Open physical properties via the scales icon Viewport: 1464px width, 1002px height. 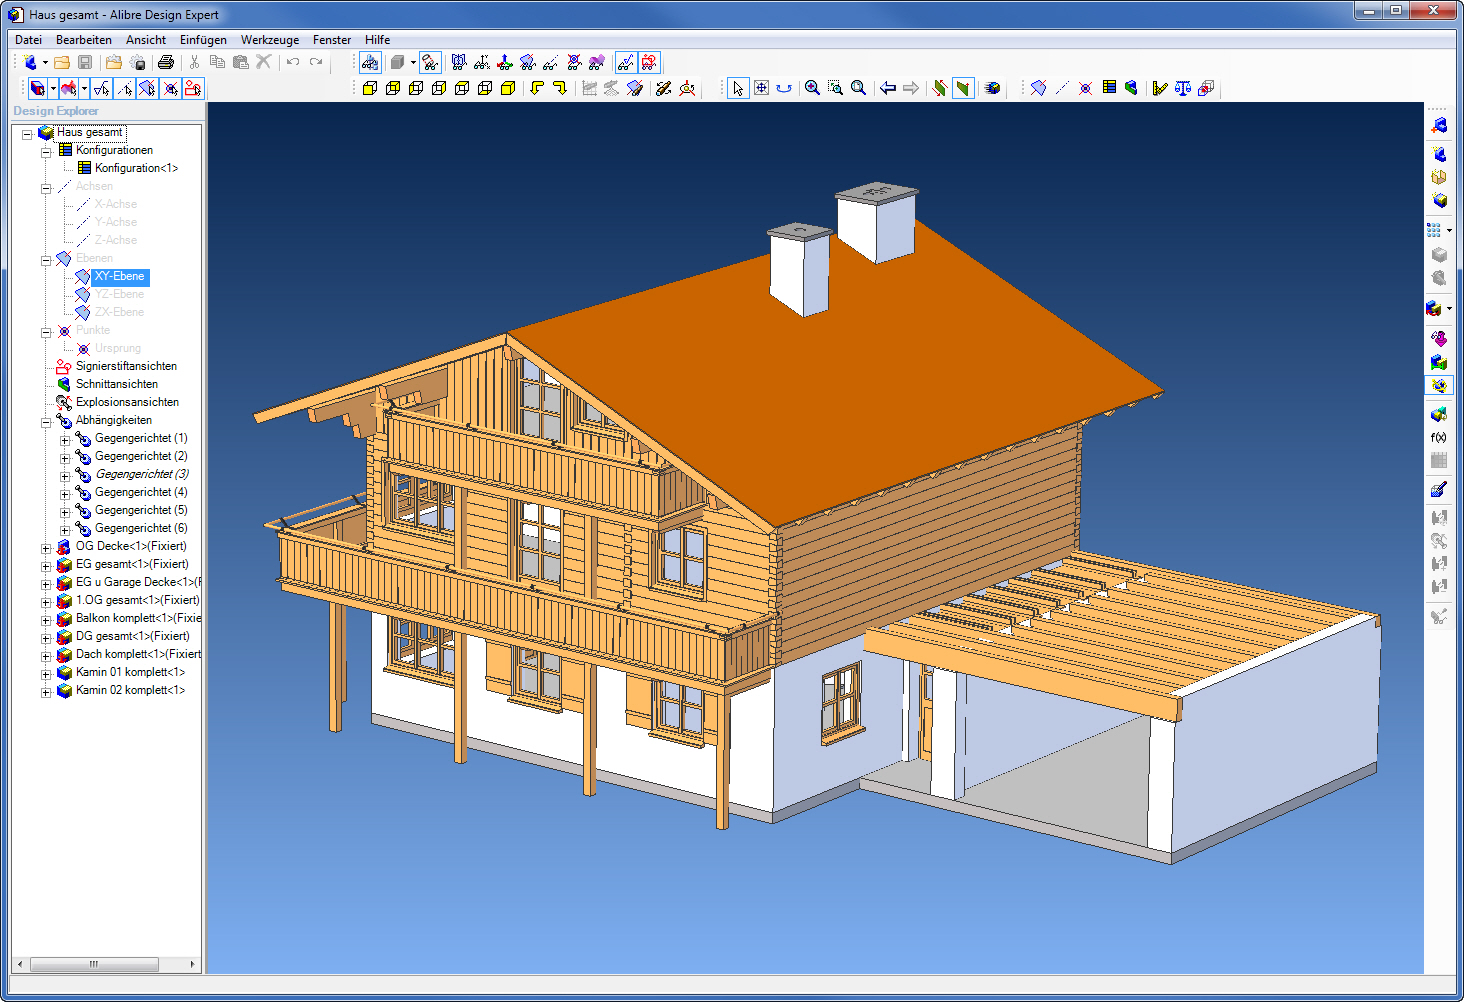[1183, 88]
